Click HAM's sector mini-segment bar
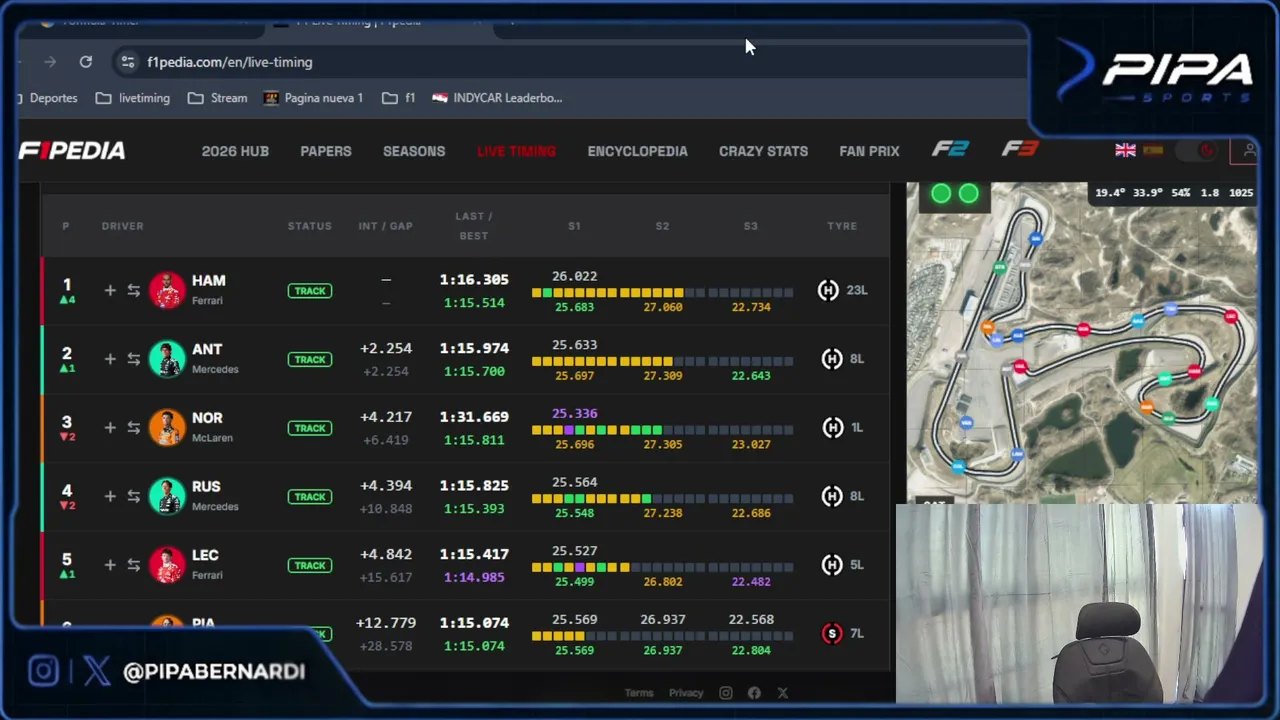This screenshot has width=1280, height=720. click(x=662, y=293)
